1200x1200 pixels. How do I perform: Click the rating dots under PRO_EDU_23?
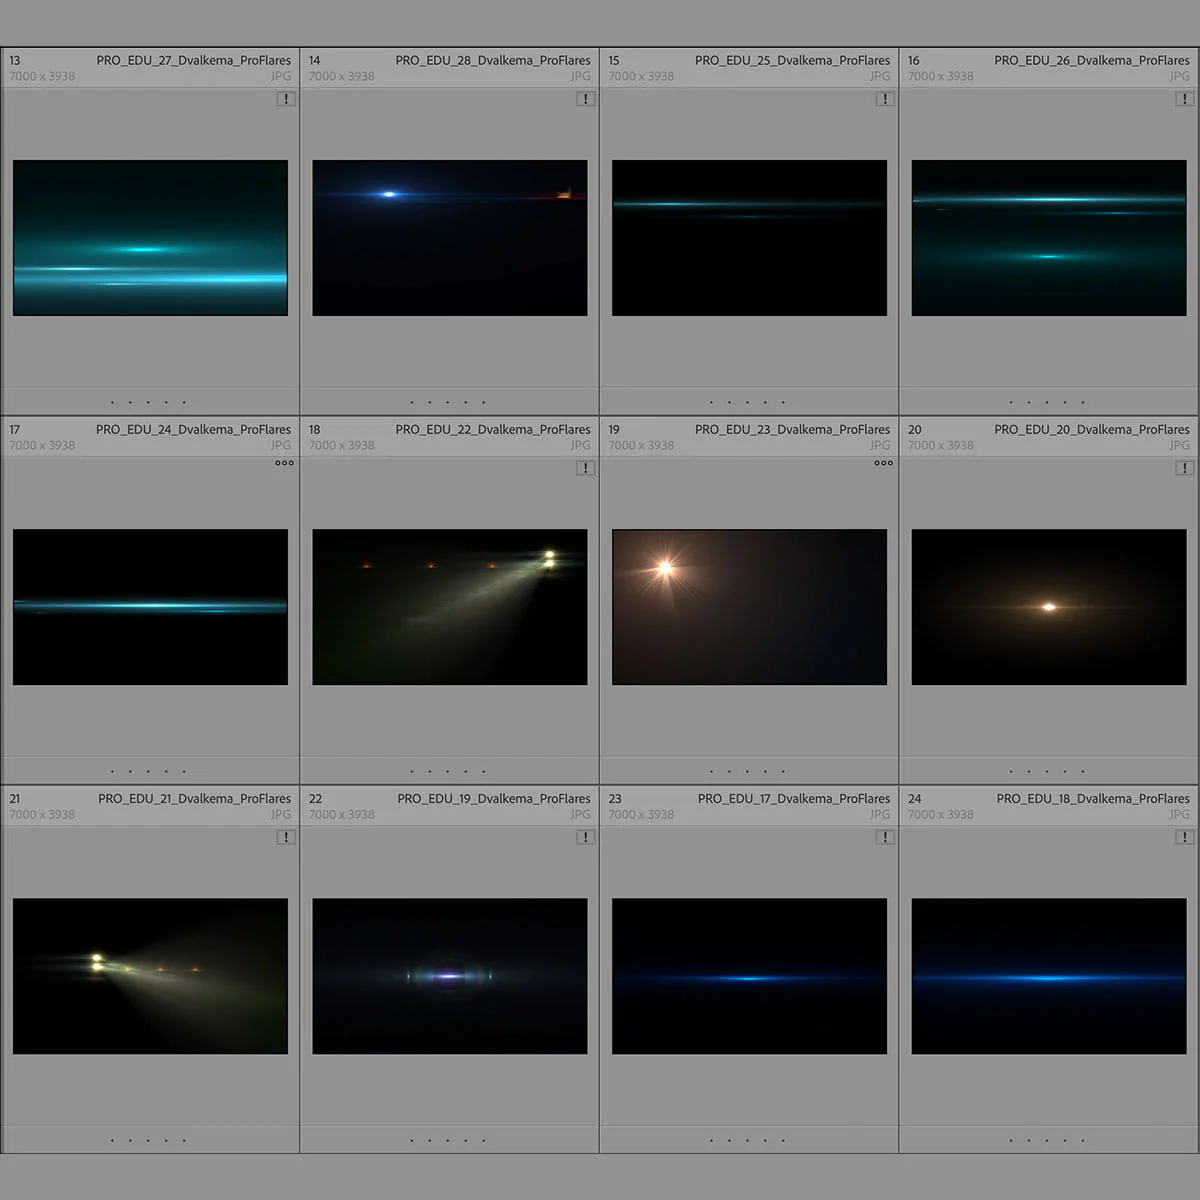[x=747, y=771]
